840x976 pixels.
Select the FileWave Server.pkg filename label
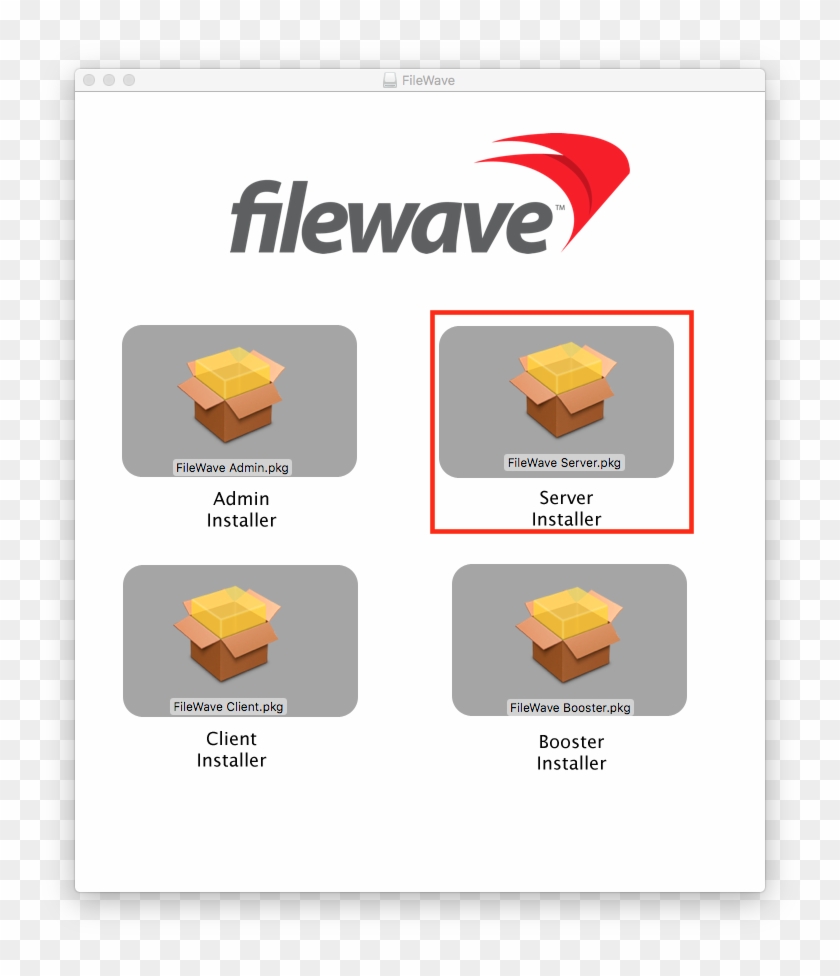pos(563,462)
